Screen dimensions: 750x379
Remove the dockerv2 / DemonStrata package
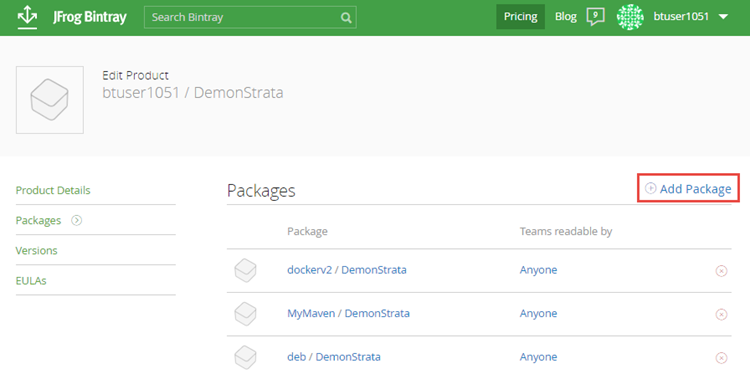[x=721, y=271]
